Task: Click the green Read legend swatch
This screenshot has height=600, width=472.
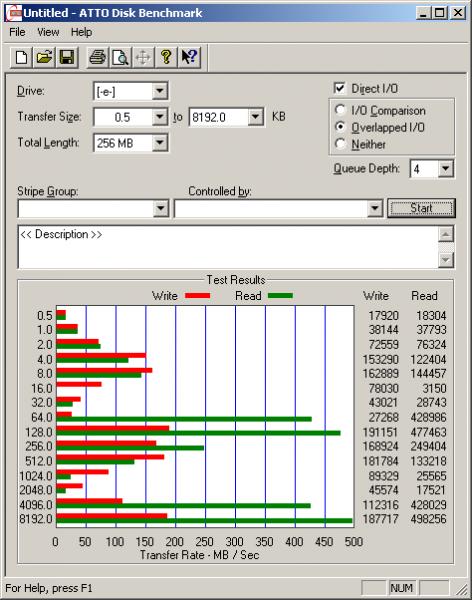Action: [x=281, y=295]
